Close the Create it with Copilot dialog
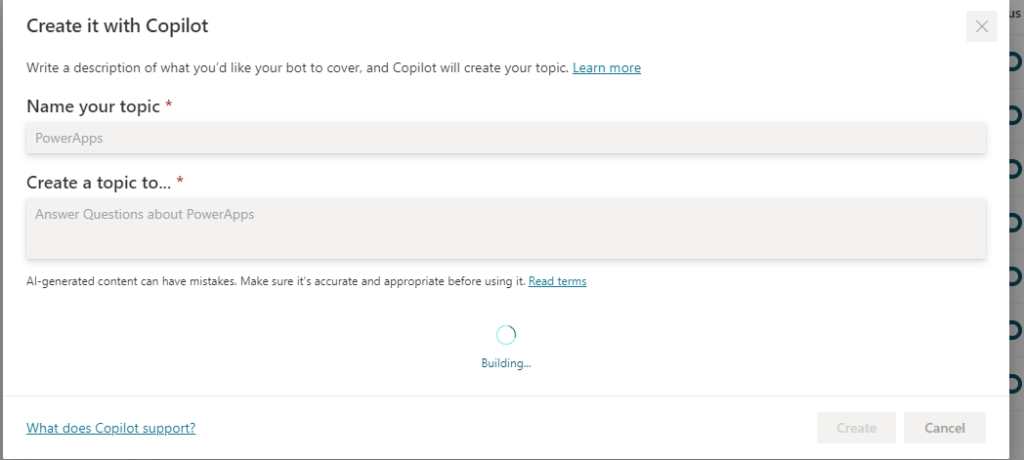This screenshot has height=460, width=1024. click(981, 27)
